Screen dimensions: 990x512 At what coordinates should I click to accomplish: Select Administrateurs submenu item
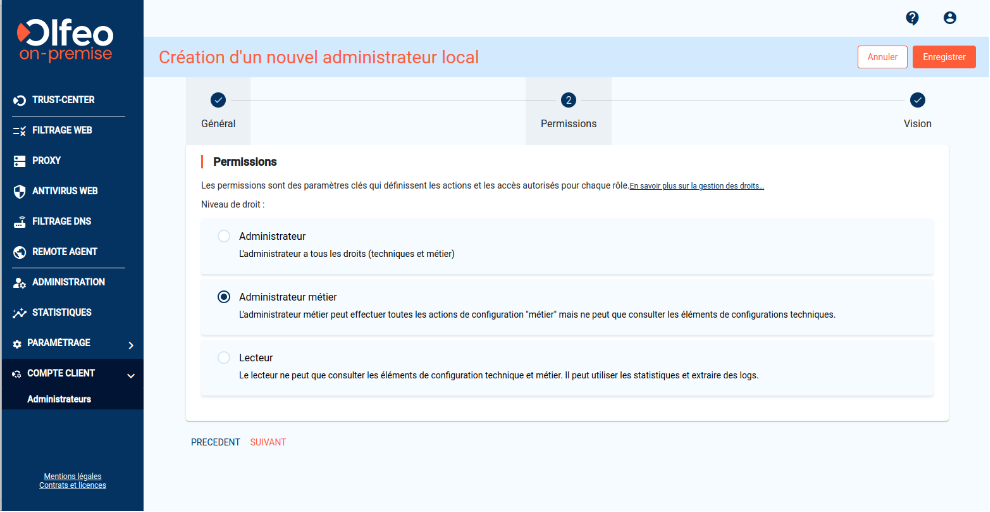59,399
